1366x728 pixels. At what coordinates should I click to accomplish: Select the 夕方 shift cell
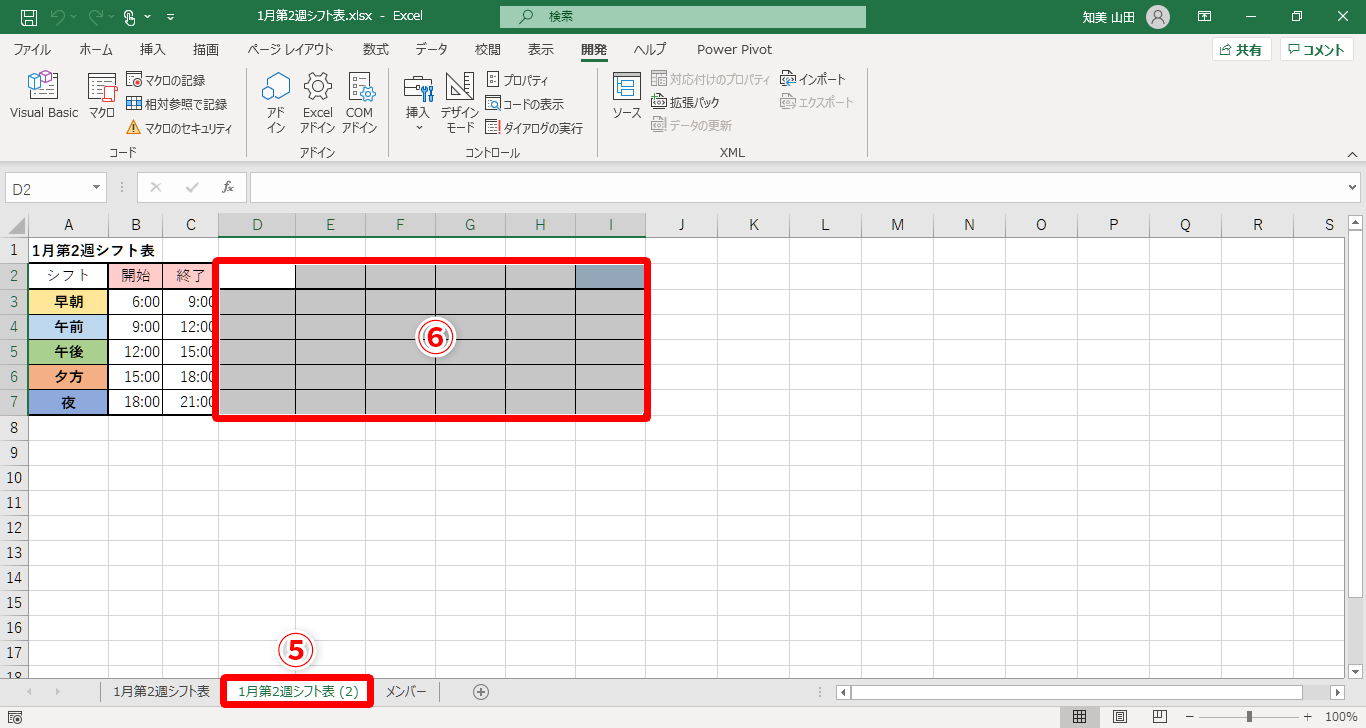pos(68,377)
